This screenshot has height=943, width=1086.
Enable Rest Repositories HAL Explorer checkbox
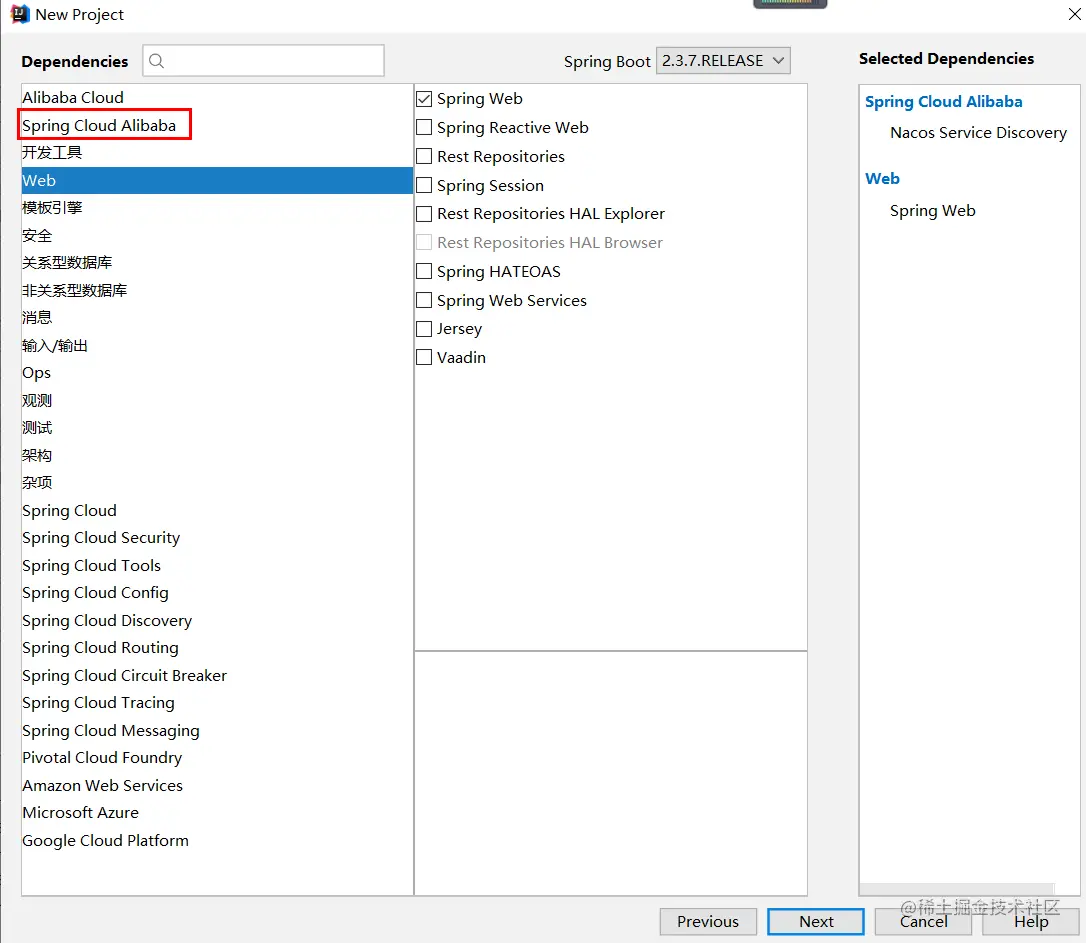424,214
